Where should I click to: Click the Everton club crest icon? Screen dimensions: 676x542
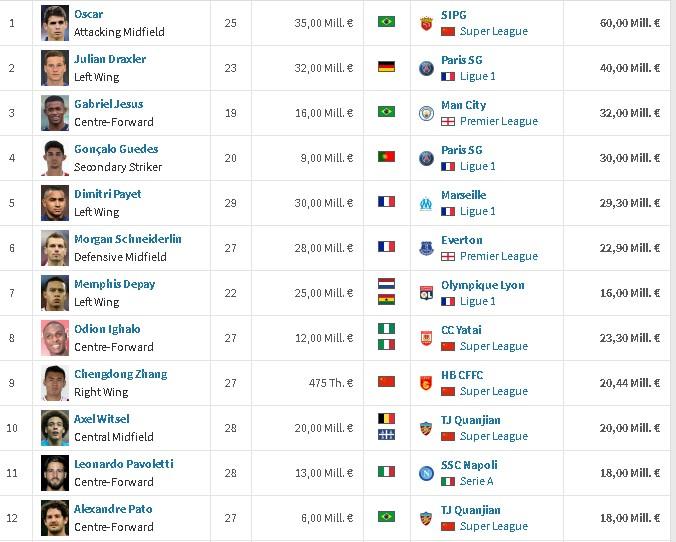pyautogui.click(x=426, y=248)
